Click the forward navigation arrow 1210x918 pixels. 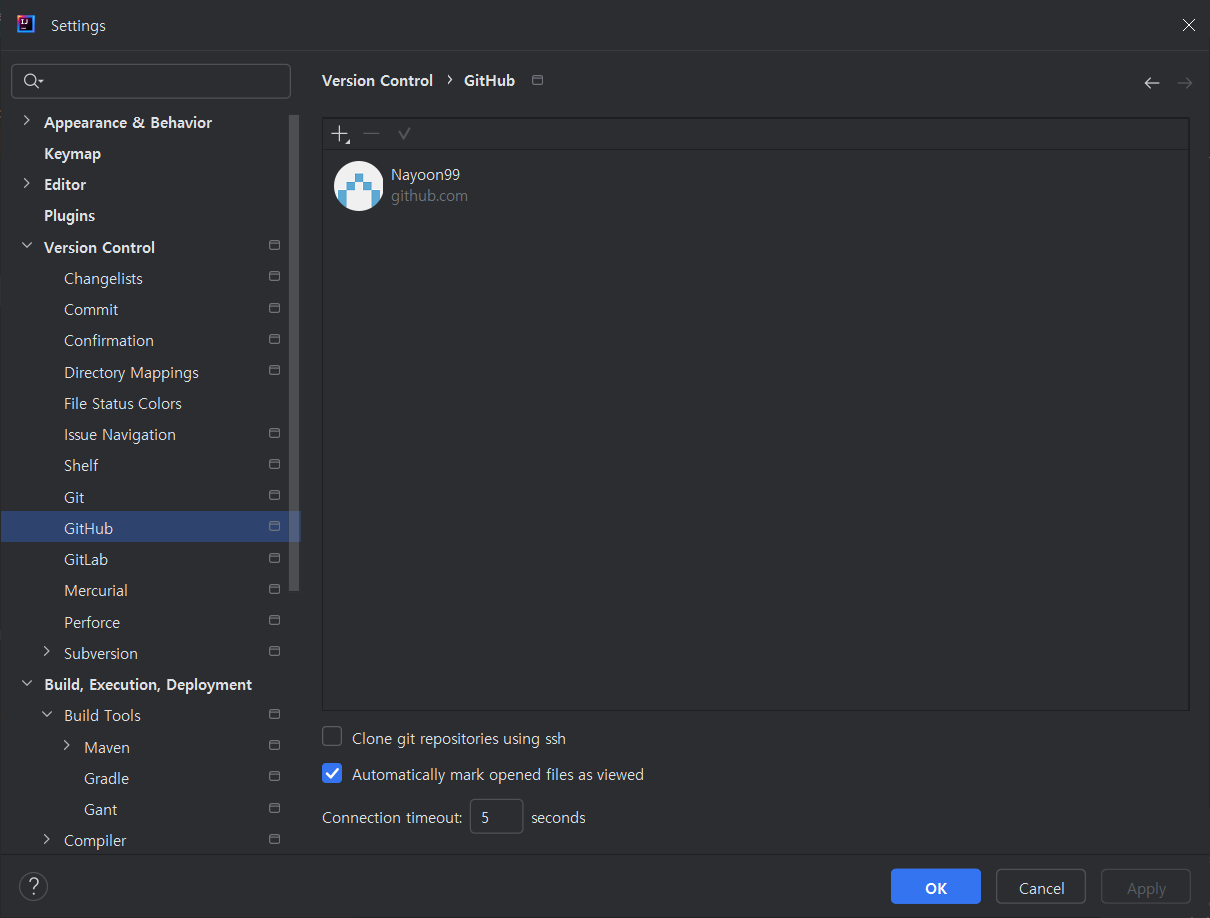[1185, 83]
